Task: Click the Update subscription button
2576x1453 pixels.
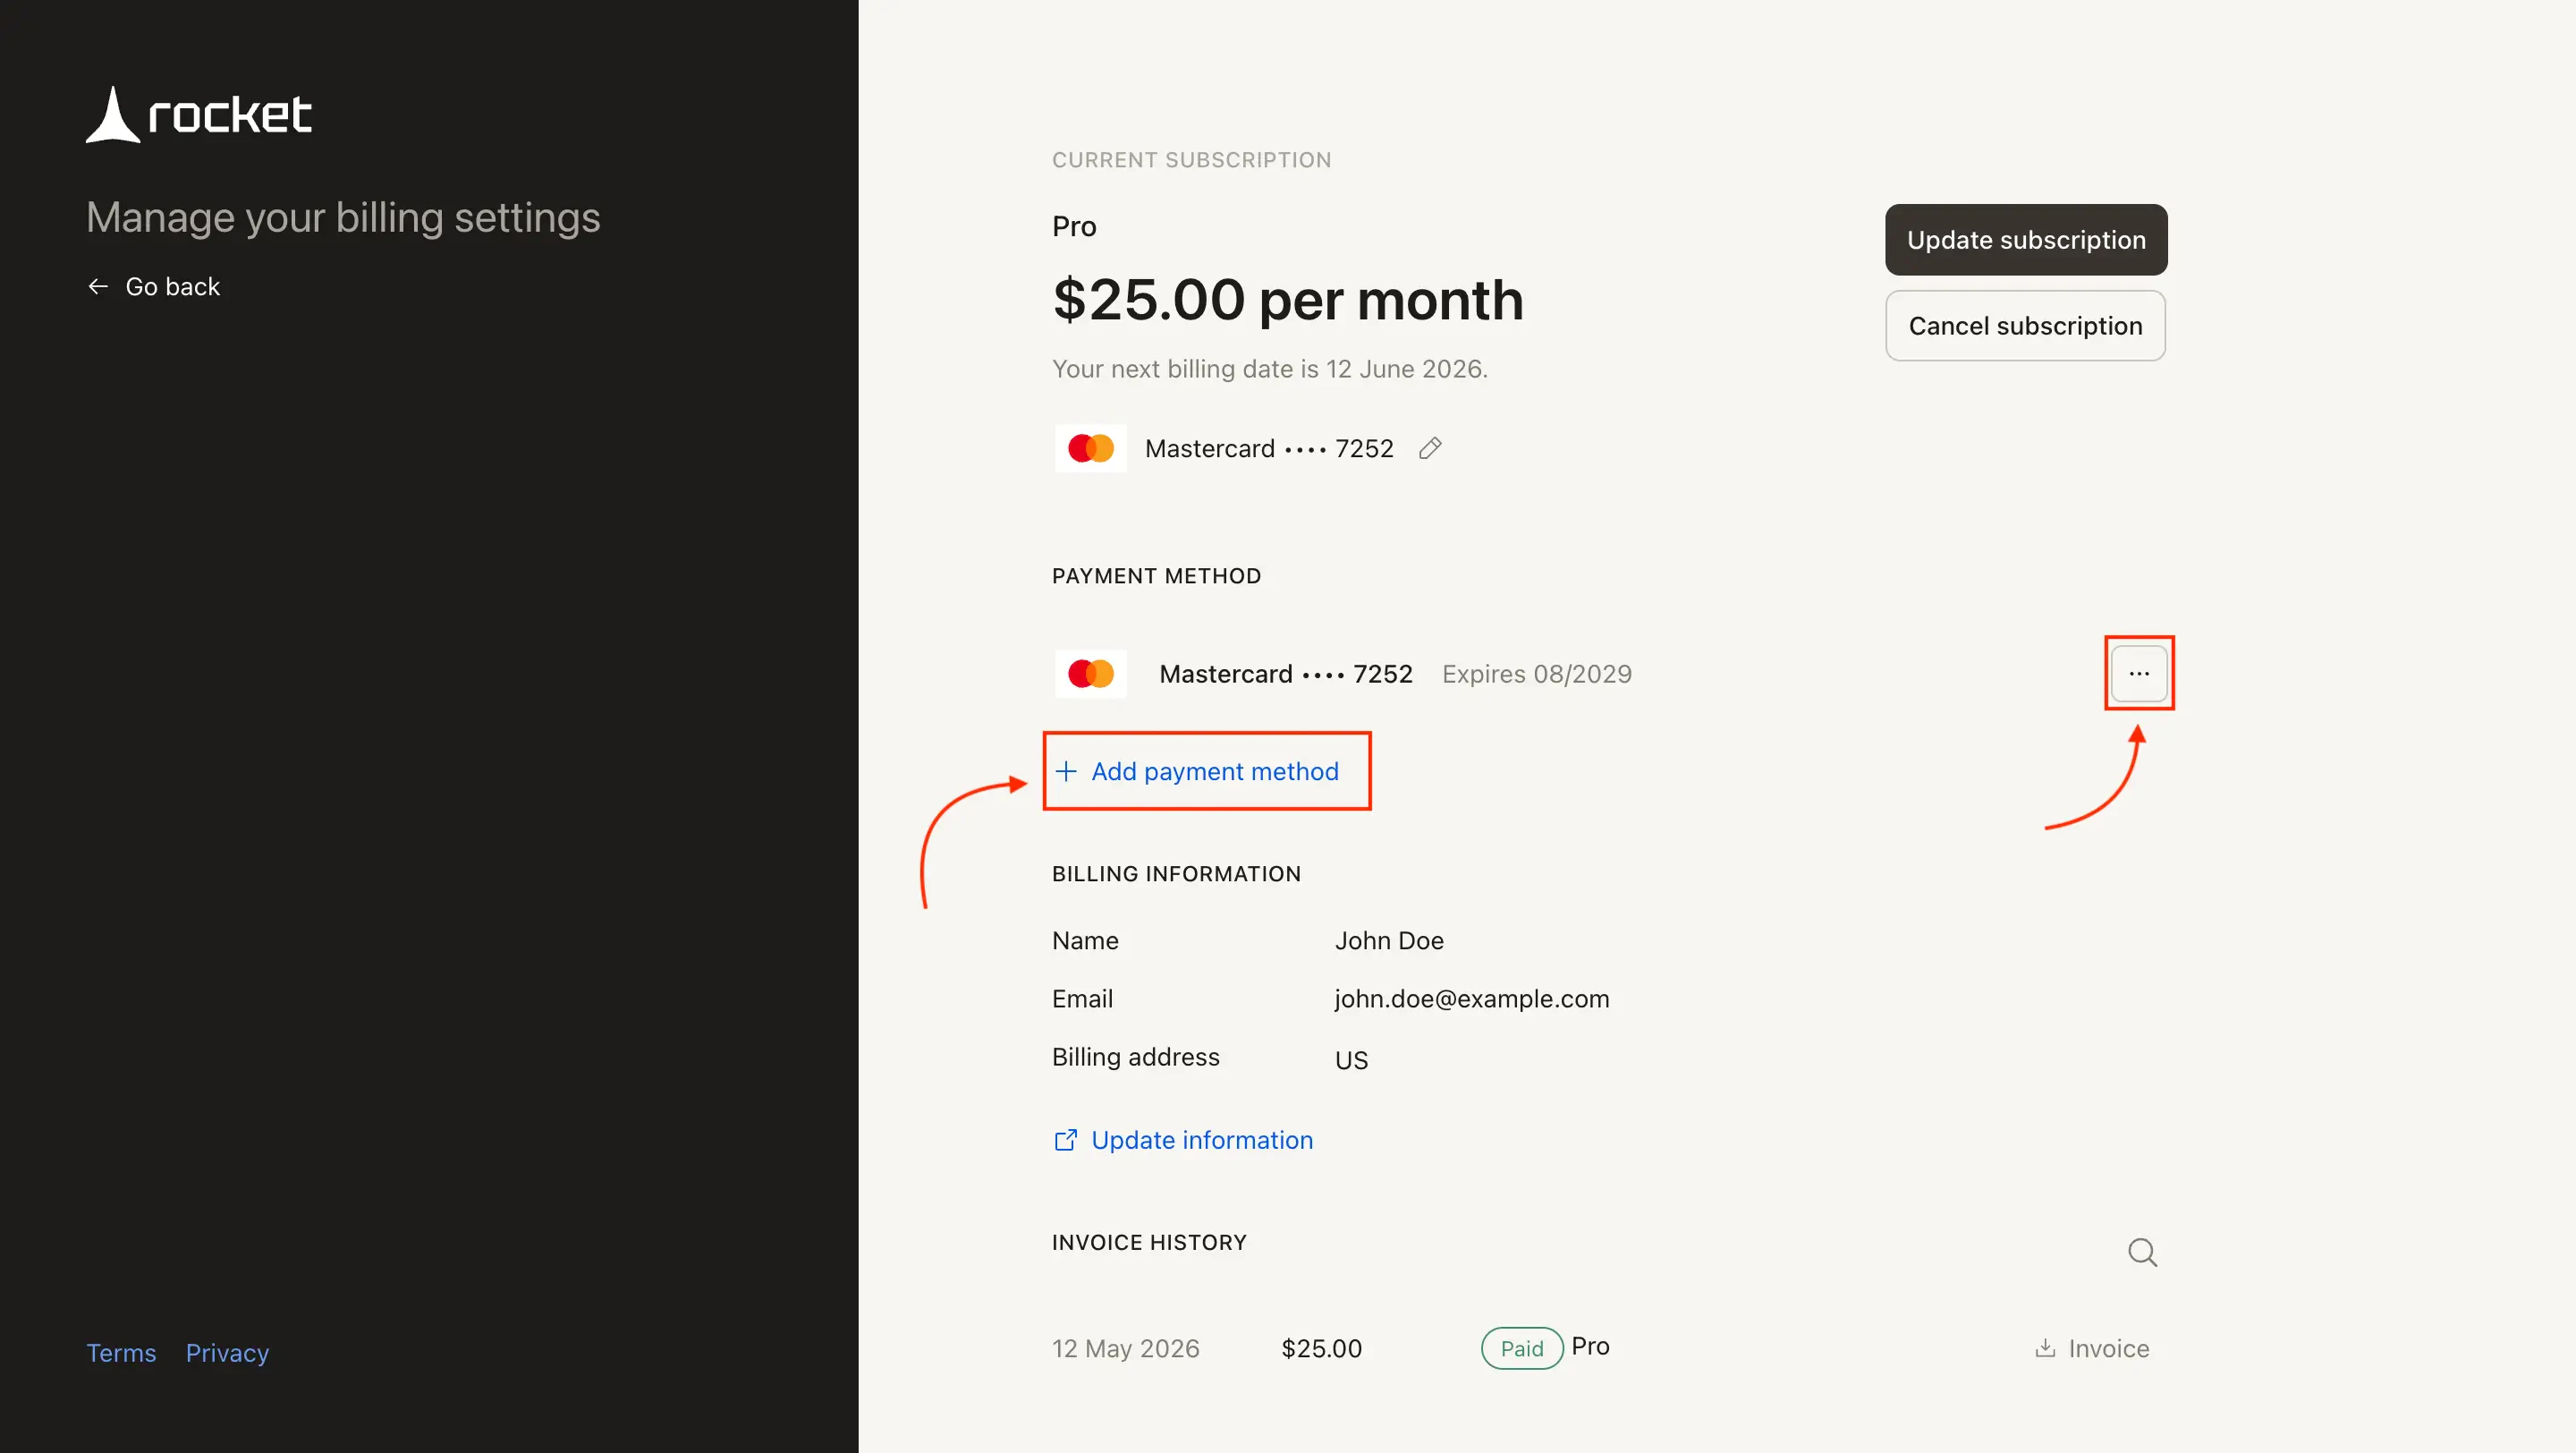Action: pos(2026,240)
